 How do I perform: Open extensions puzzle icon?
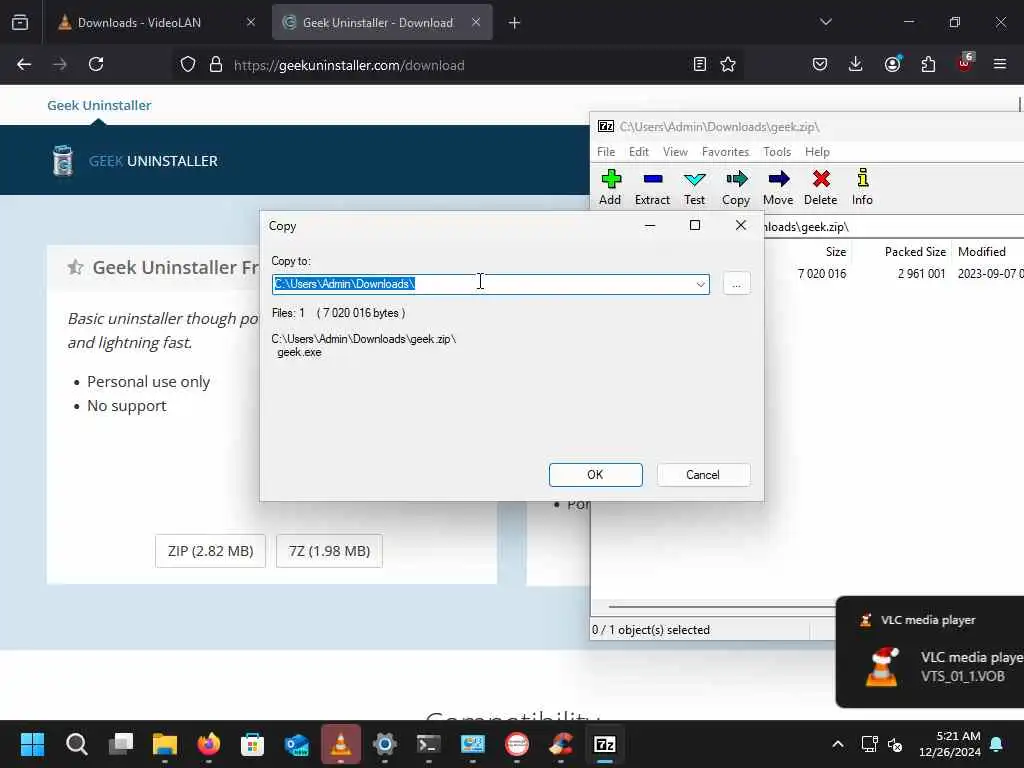928,64
